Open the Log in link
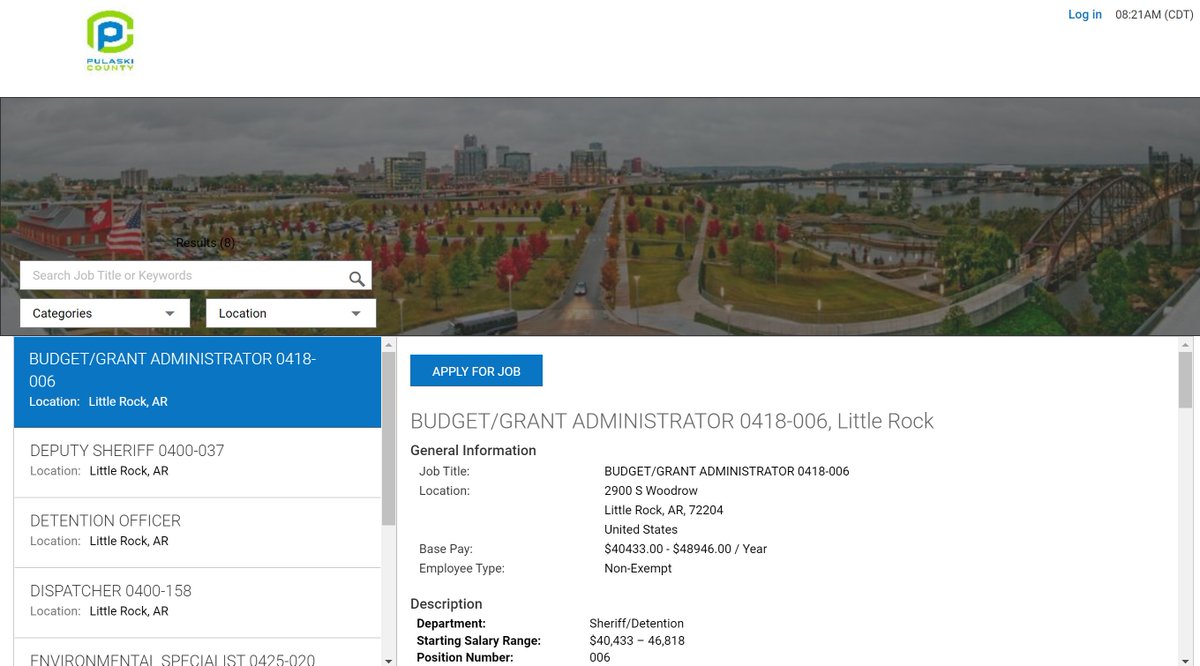 (1085, 15)
